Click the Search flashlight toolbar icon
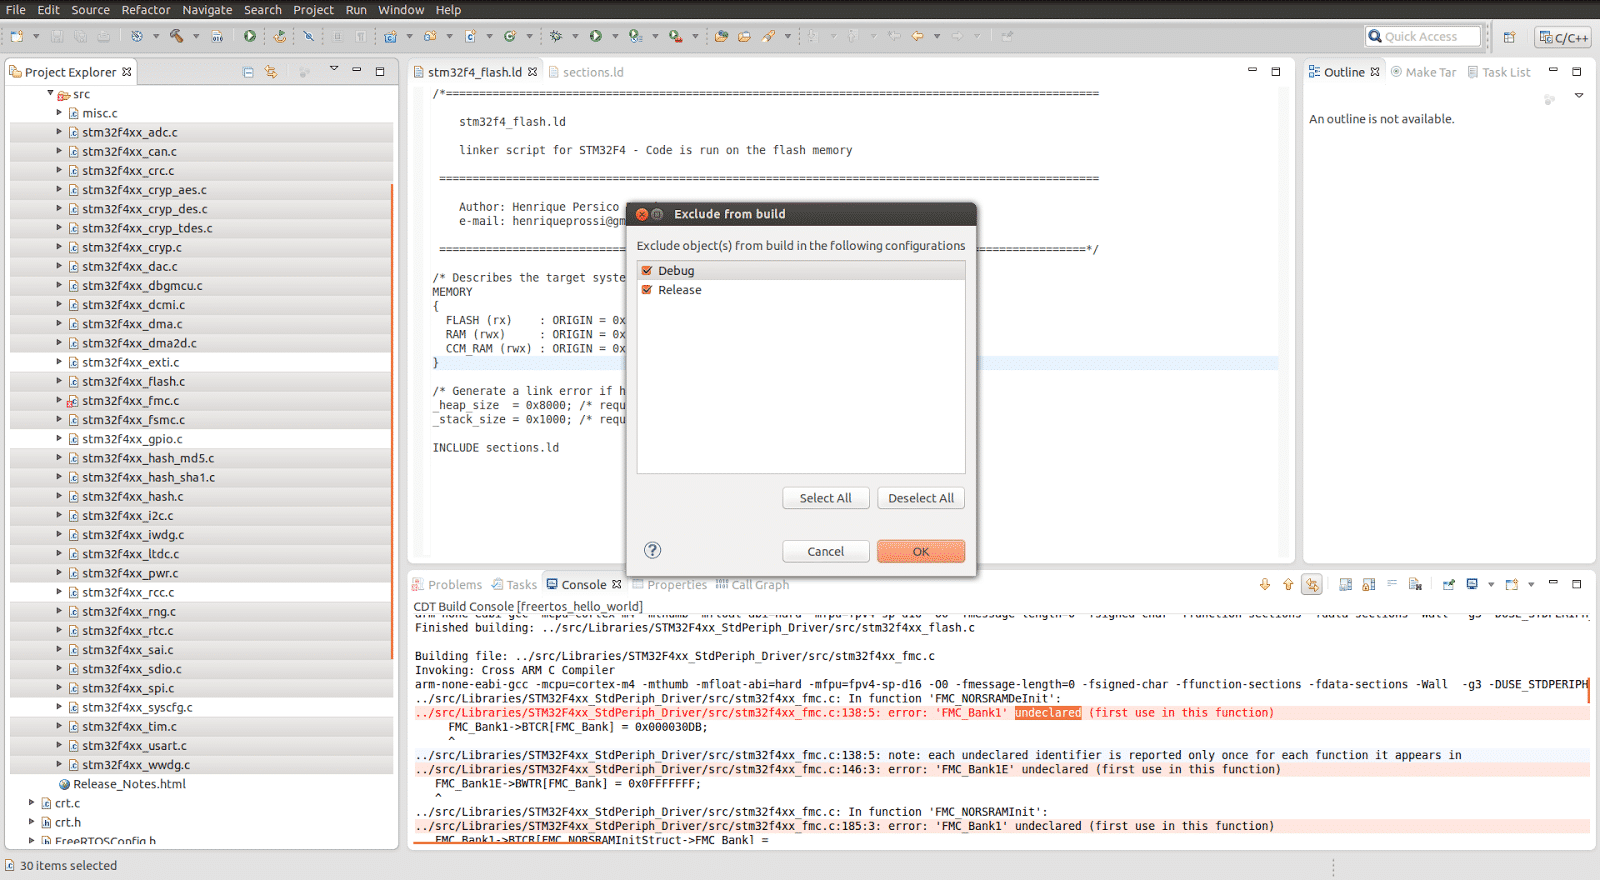The height and width of the screenshot is (880, 1600). coord(768,36)
